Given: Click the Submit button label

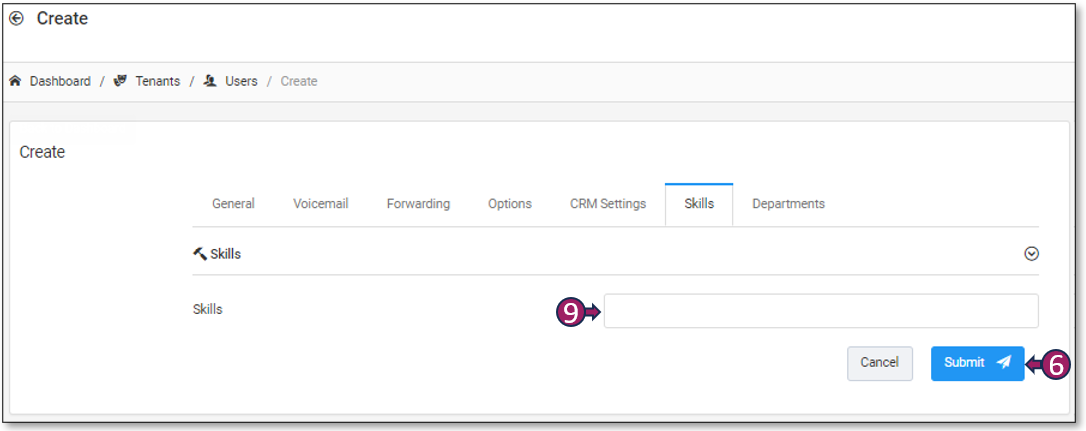Looking at the screenshot, I should 964,363.
